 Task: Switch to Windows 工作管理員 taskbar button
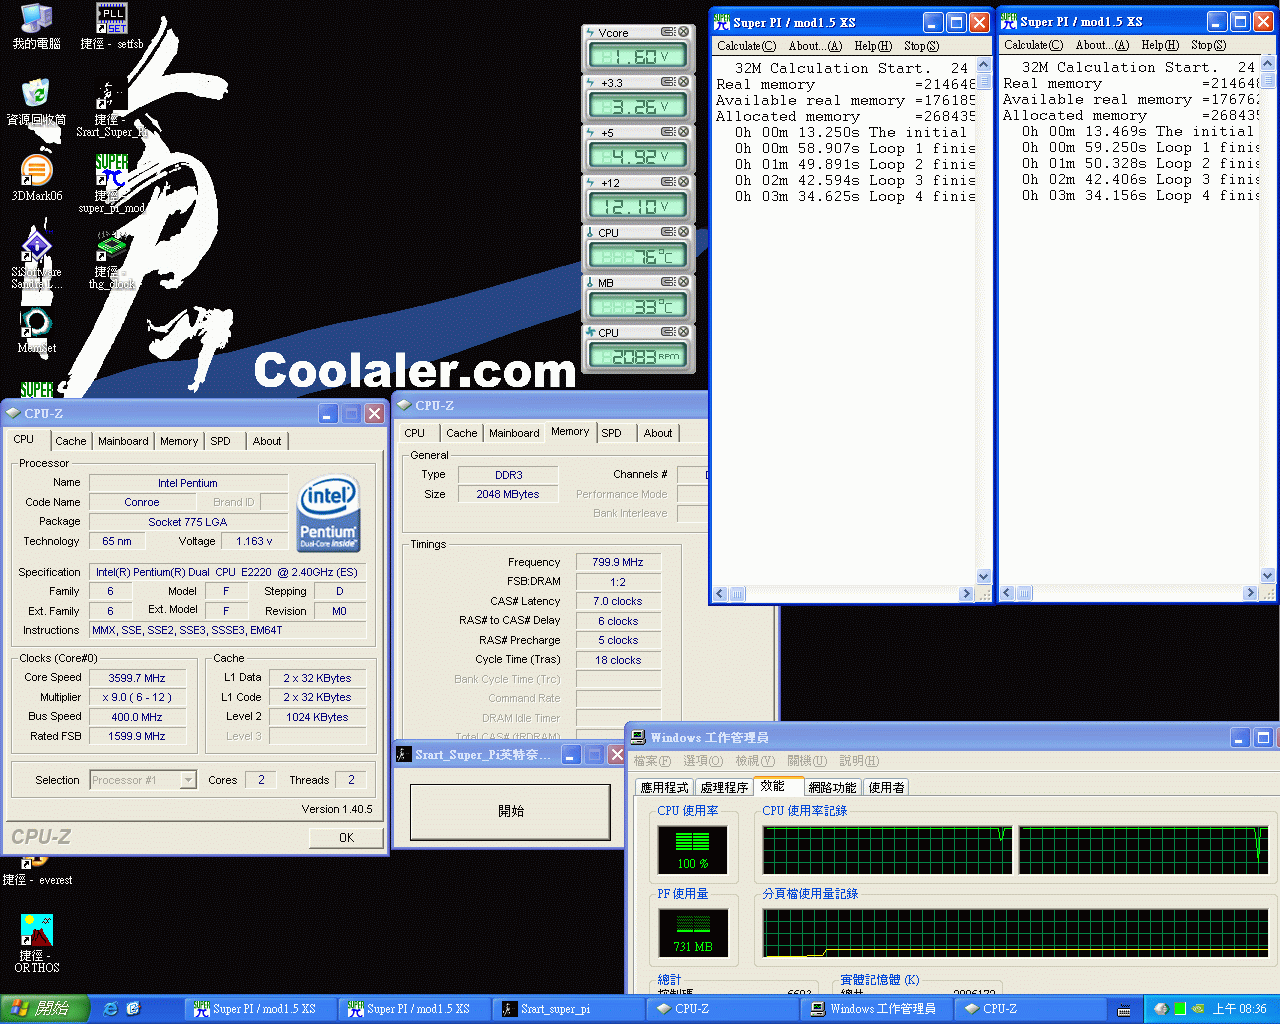876,1009
